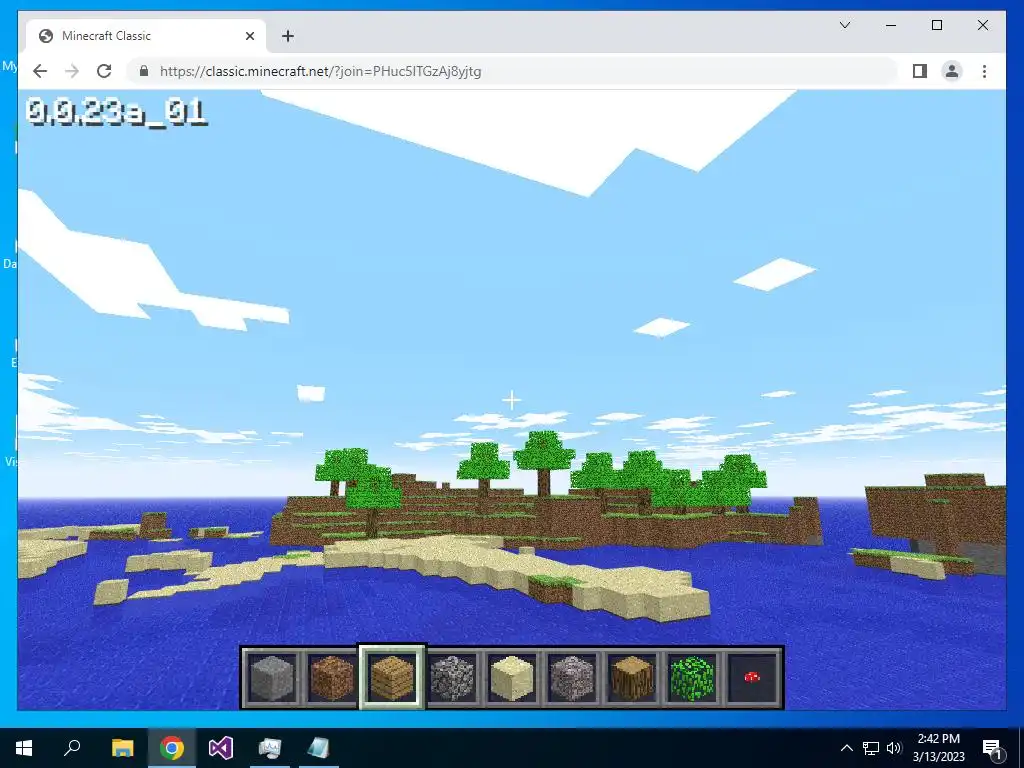
Task: Click the crosshair at game view center
Action: (x=511, y=400)
